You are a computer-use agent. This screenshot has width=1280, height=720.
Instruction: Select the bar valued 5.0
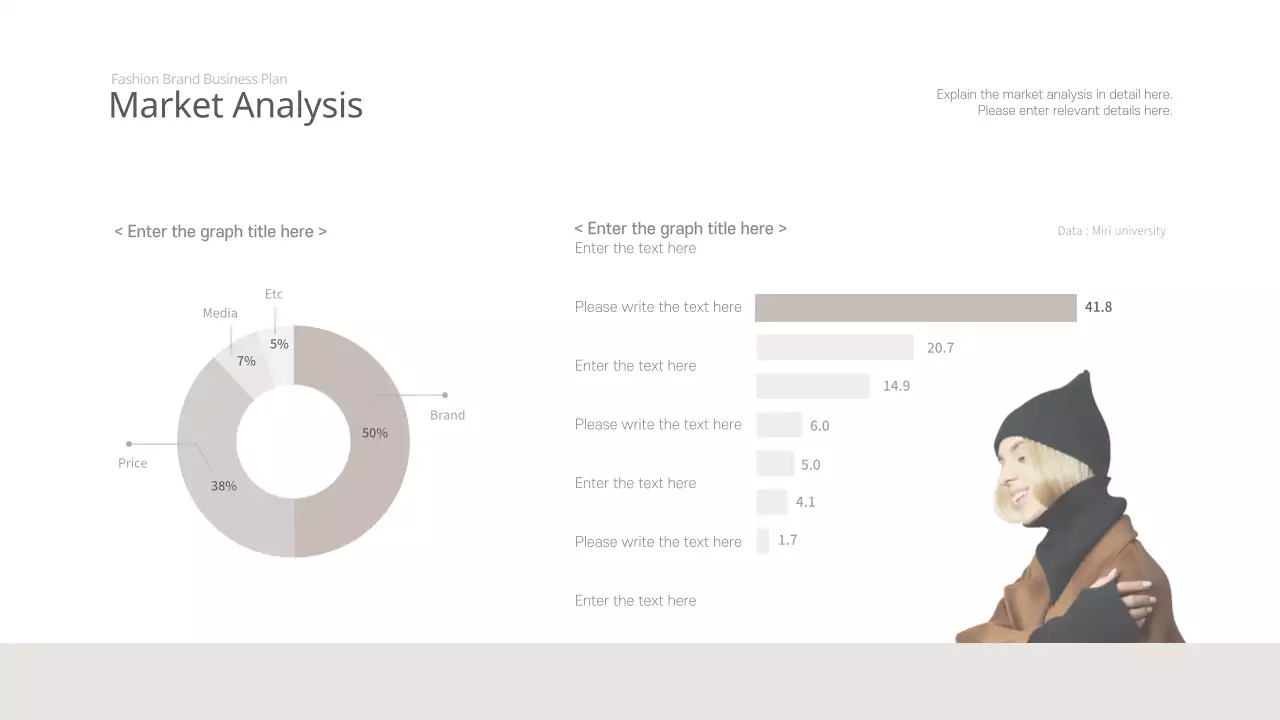click(x=775, y=464)
